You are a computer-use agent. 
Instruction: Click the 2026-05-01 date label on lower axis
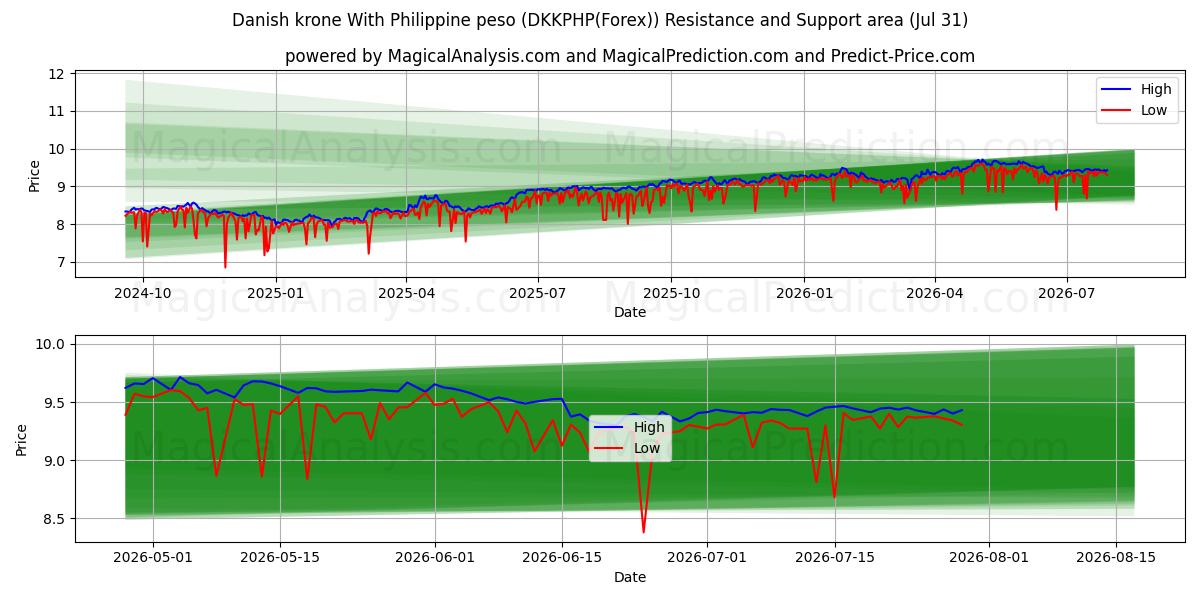pos(153,558)
